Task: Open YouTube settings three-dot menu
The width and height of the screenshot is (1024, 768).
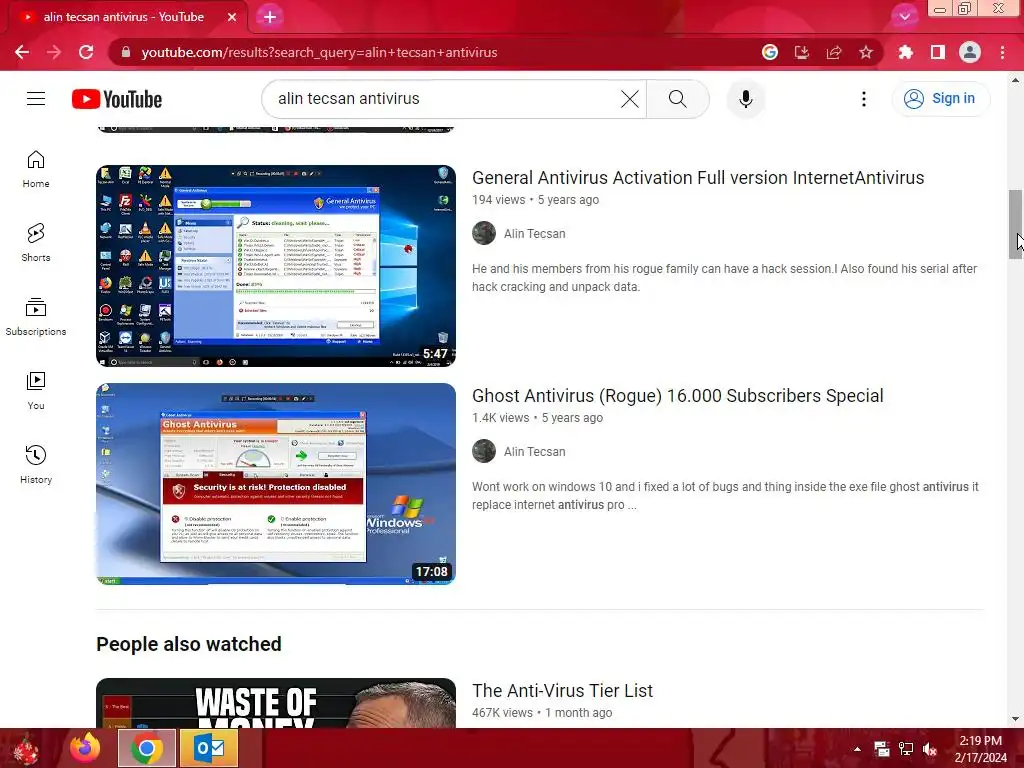Action: coord(863,99)
